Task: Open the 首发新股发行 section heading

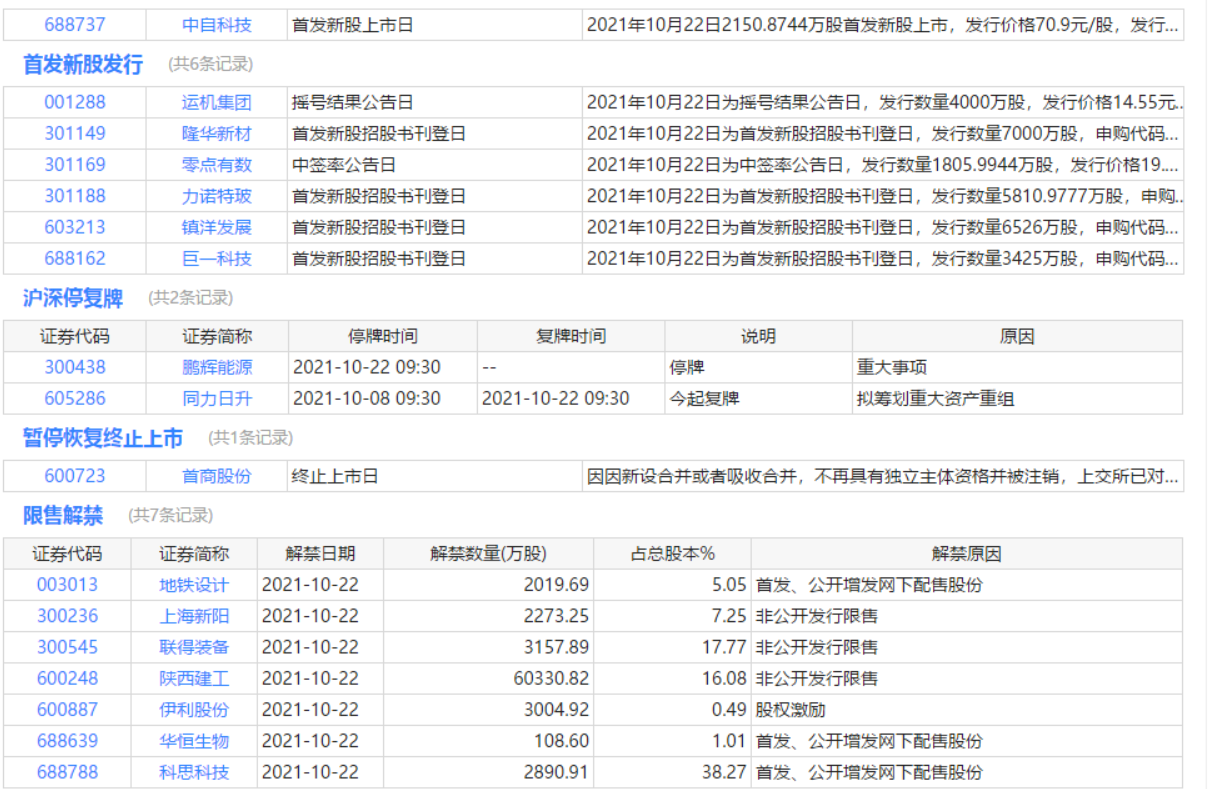Action: pos(83,65)
